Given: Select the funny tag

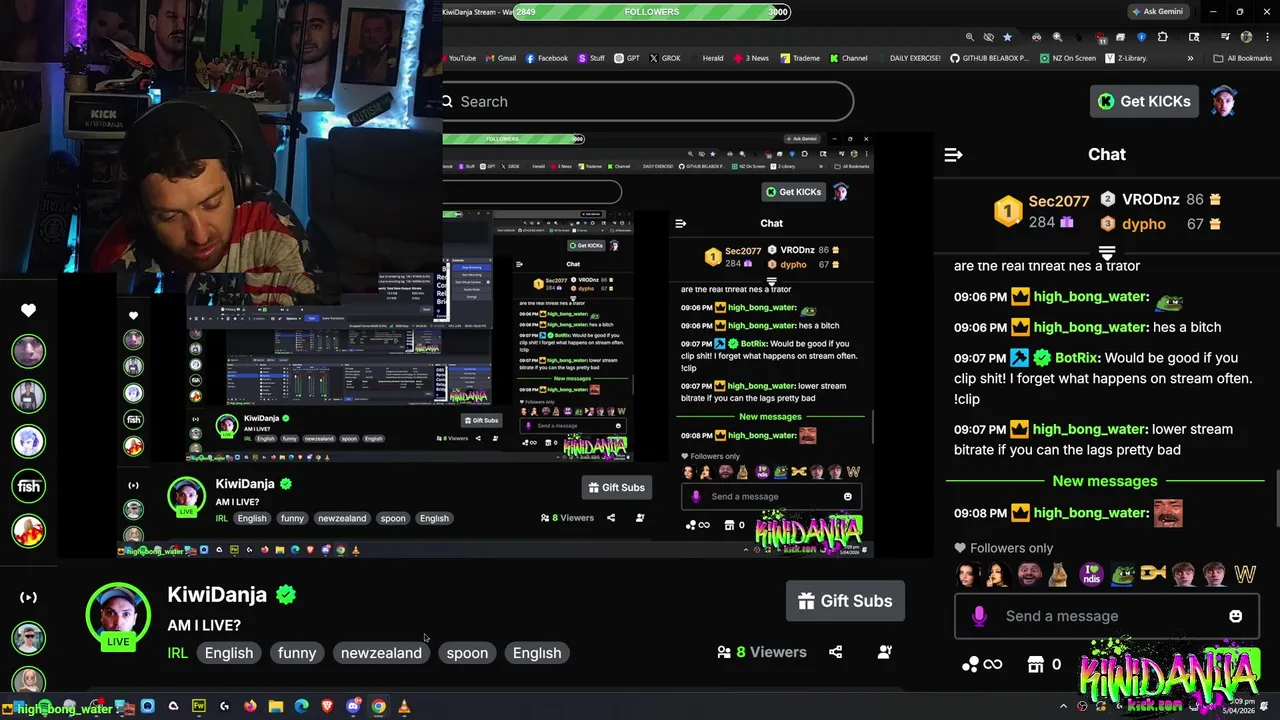Looking at the screenshot, I should tap(297, 653).
